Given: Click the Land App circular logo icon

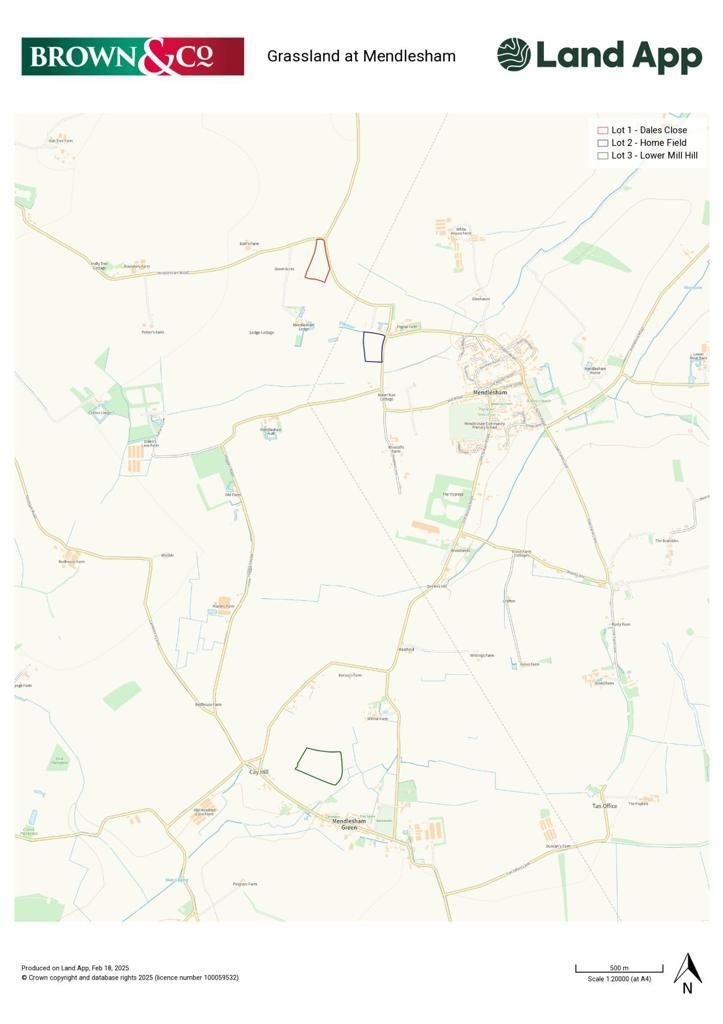Looking at the screenshot, I should click(513, 55).
